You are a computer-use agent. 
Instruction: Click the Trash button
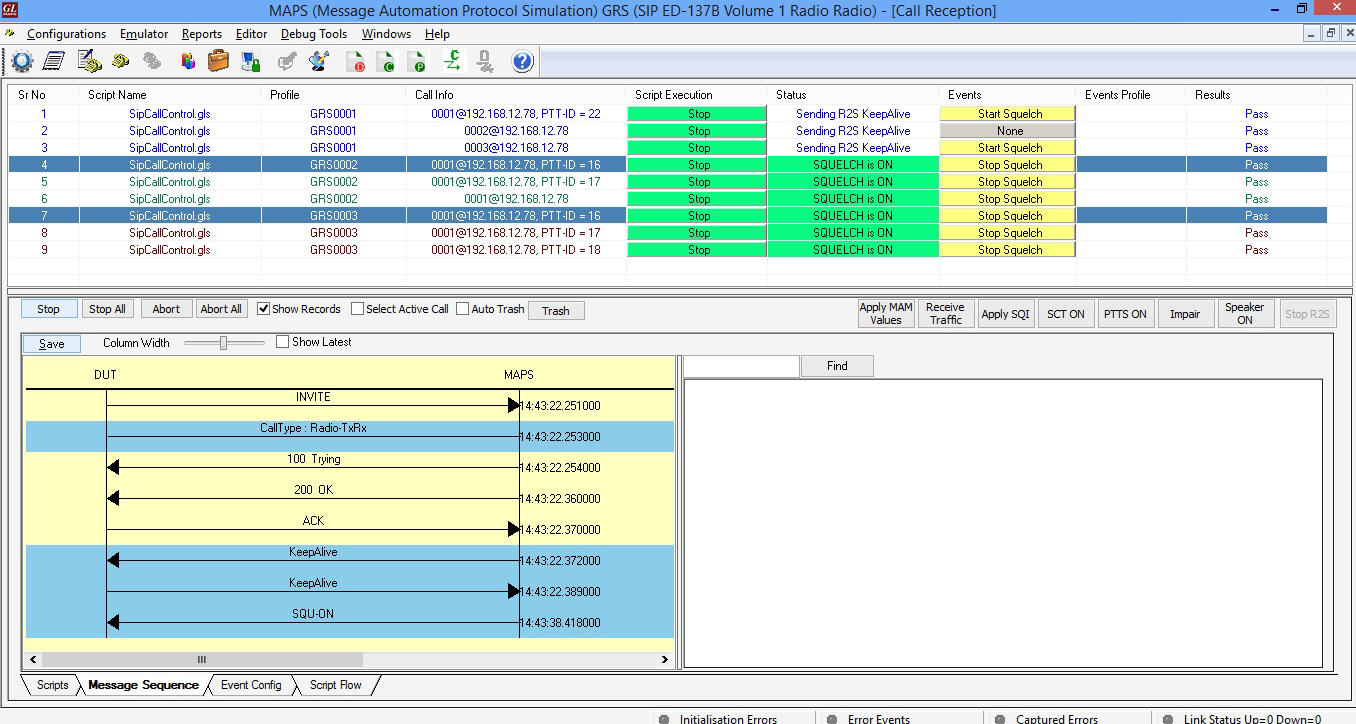point(556,311)
